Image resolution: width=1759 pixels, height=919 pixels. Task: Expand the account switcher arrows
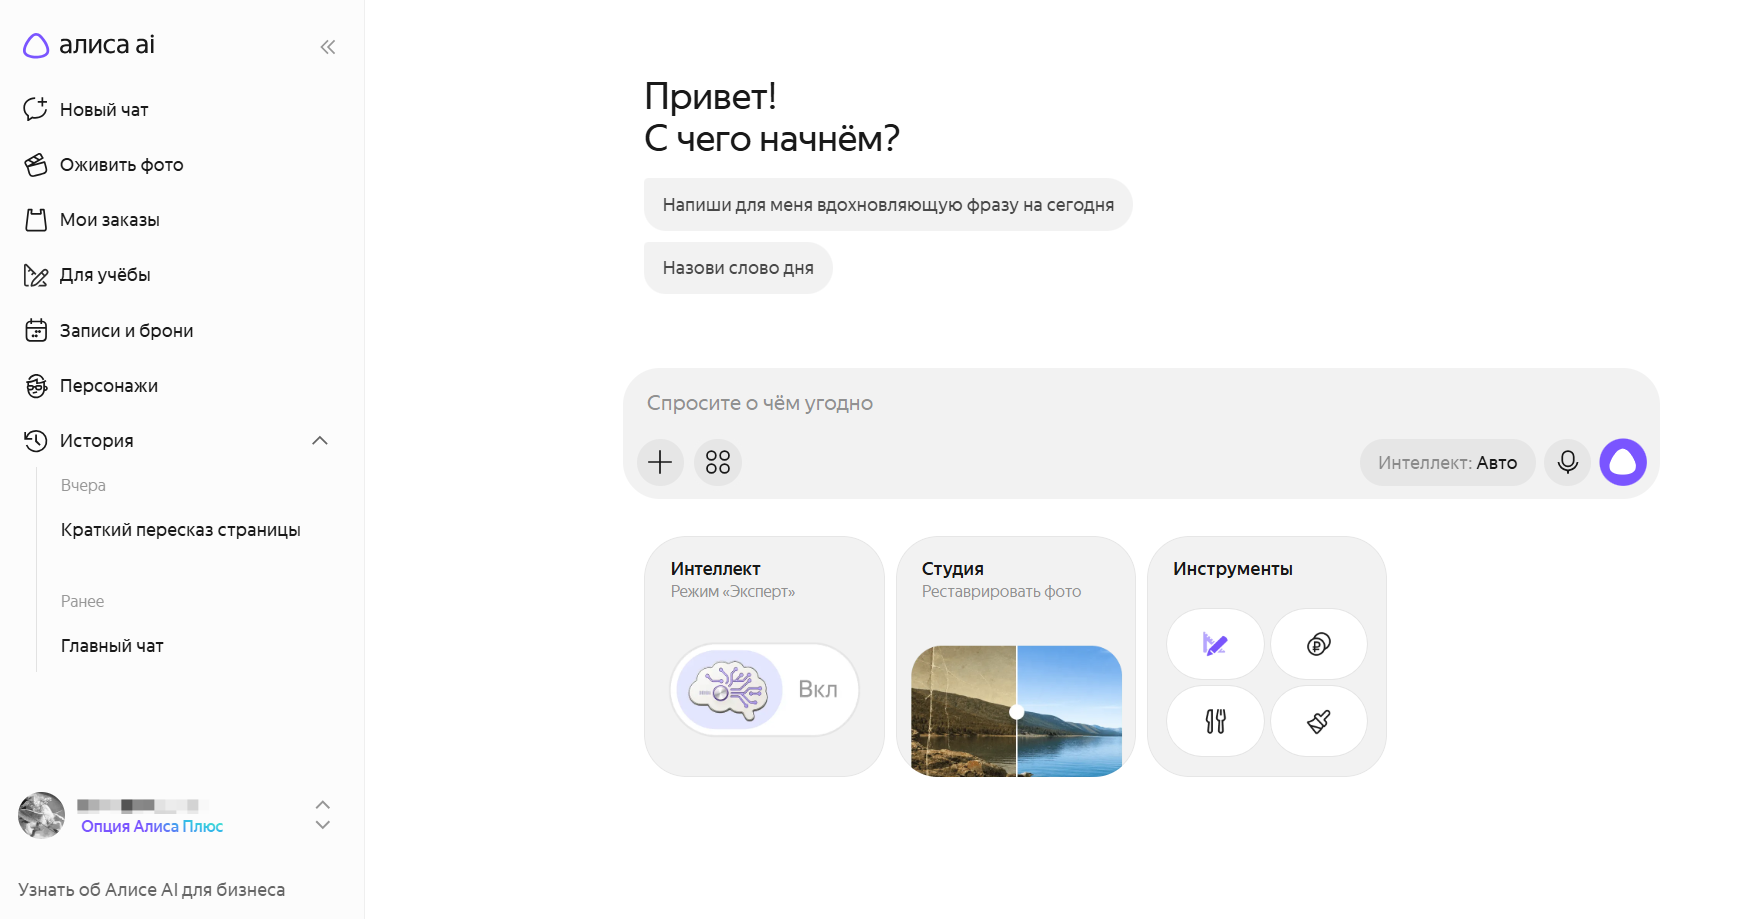coord(322,815)
